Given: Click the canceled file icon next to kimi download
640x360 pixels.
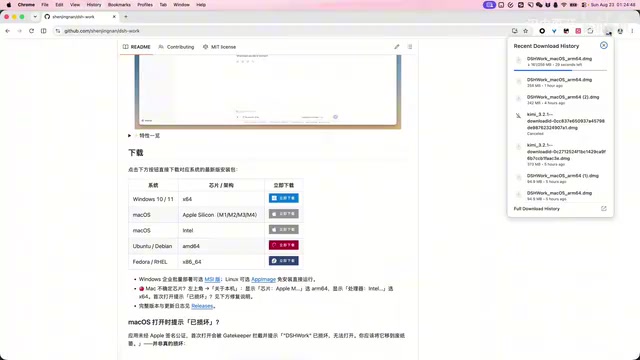Looking at the screenshot, I should [x=518, y=116].
